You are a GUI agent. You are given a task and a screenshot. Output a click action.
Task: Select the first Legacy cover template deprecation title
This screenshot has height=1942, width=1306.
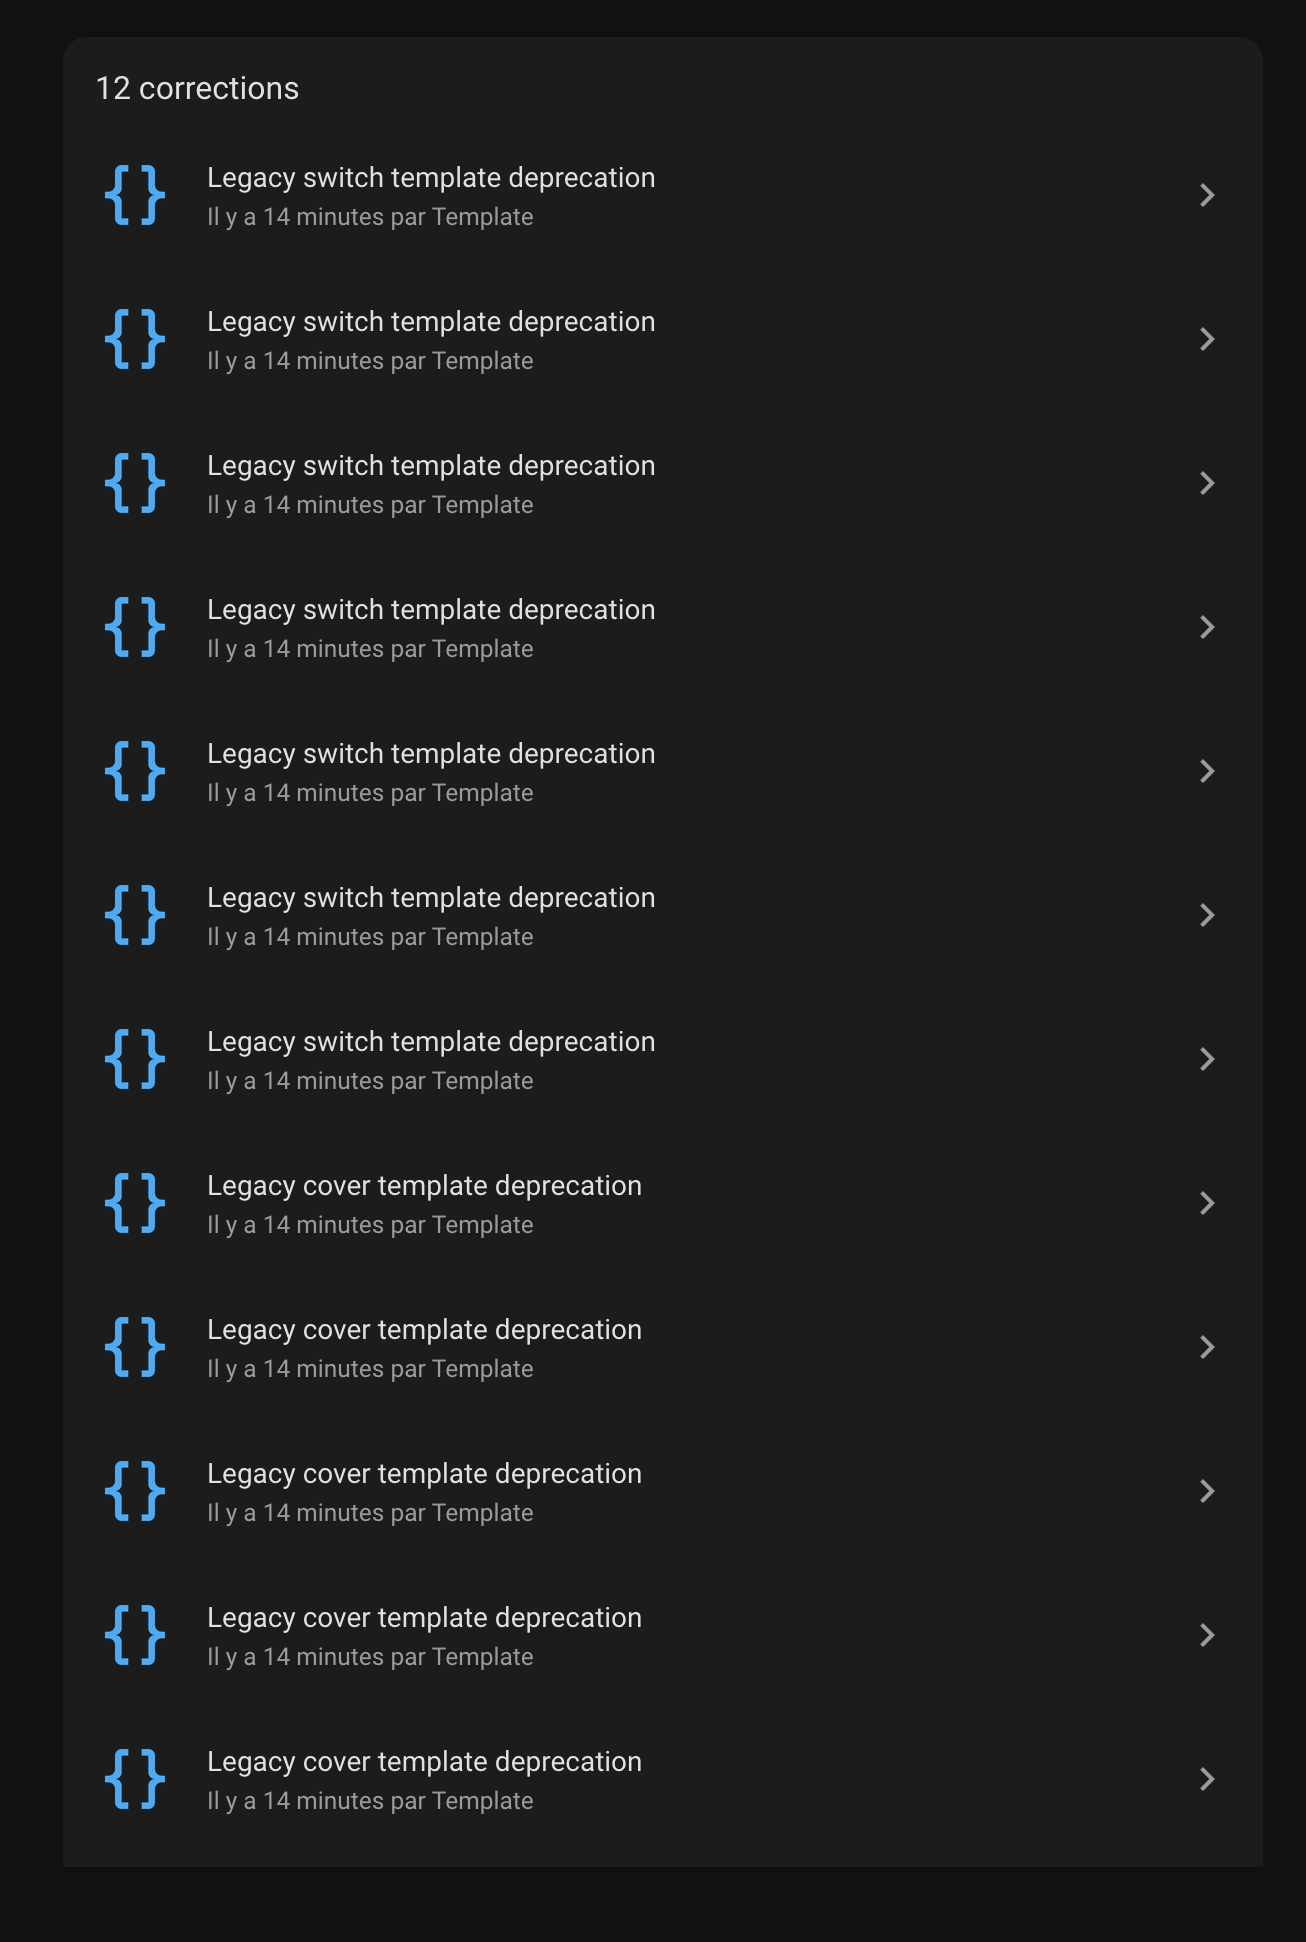424,1186
